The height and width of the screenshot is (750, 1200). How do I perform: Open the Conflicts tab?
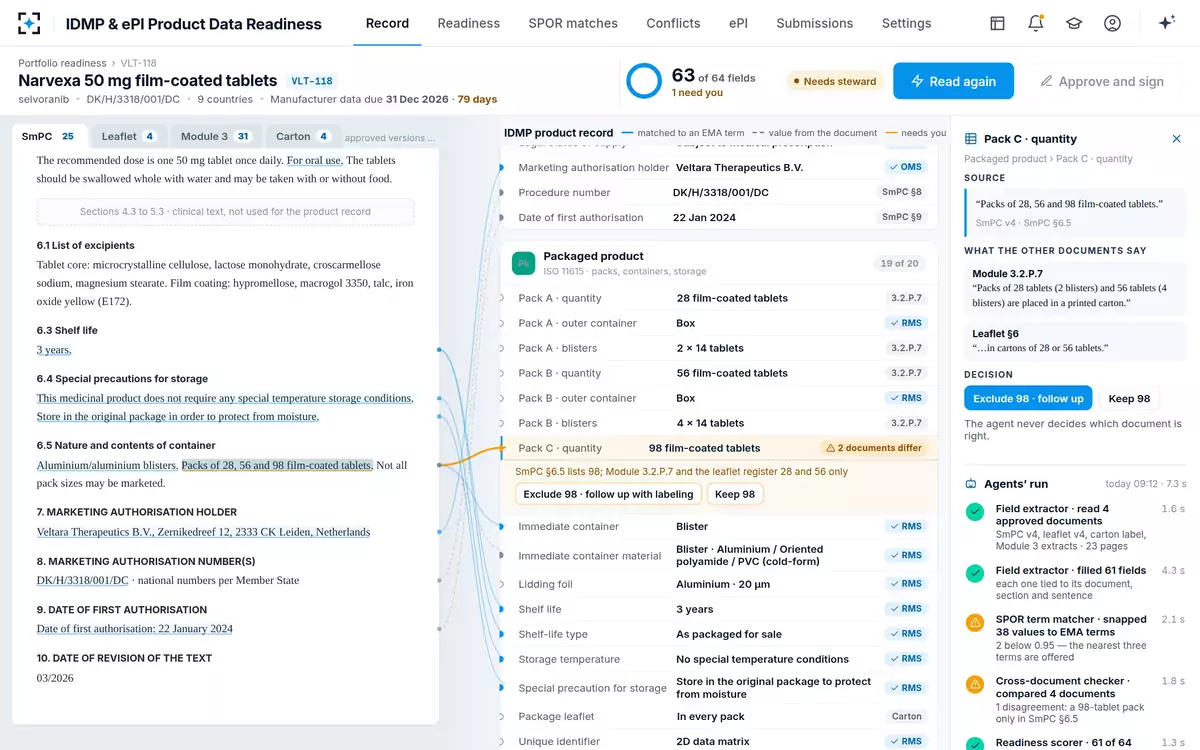click(x=673, y=23)
